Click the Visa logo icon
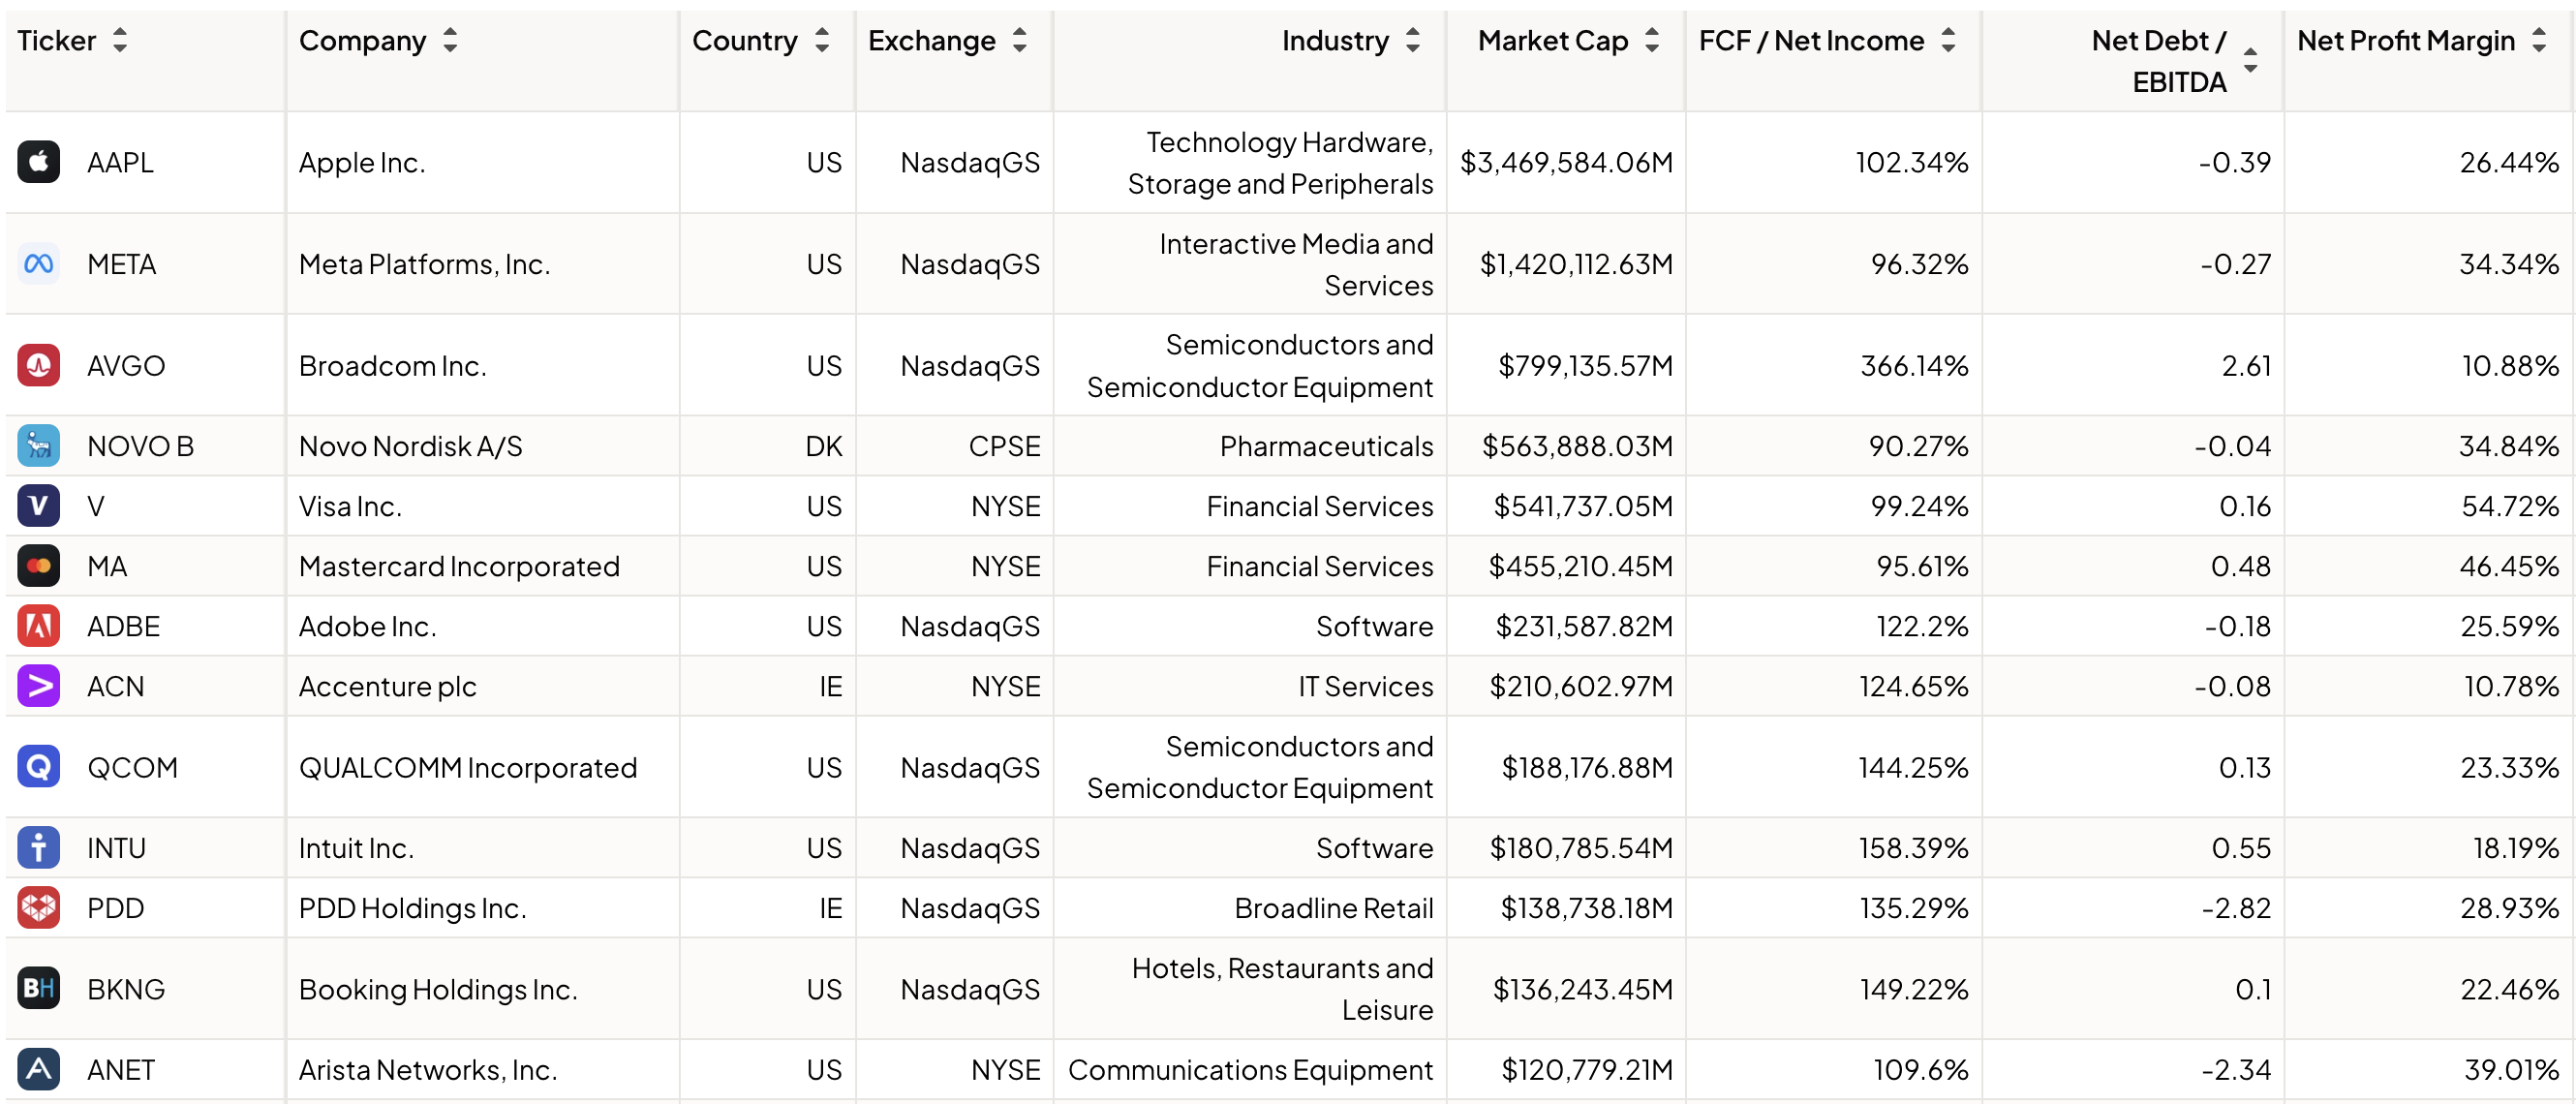Image resolution: width=2576 pixels, height=1104 pixels. 38,506
